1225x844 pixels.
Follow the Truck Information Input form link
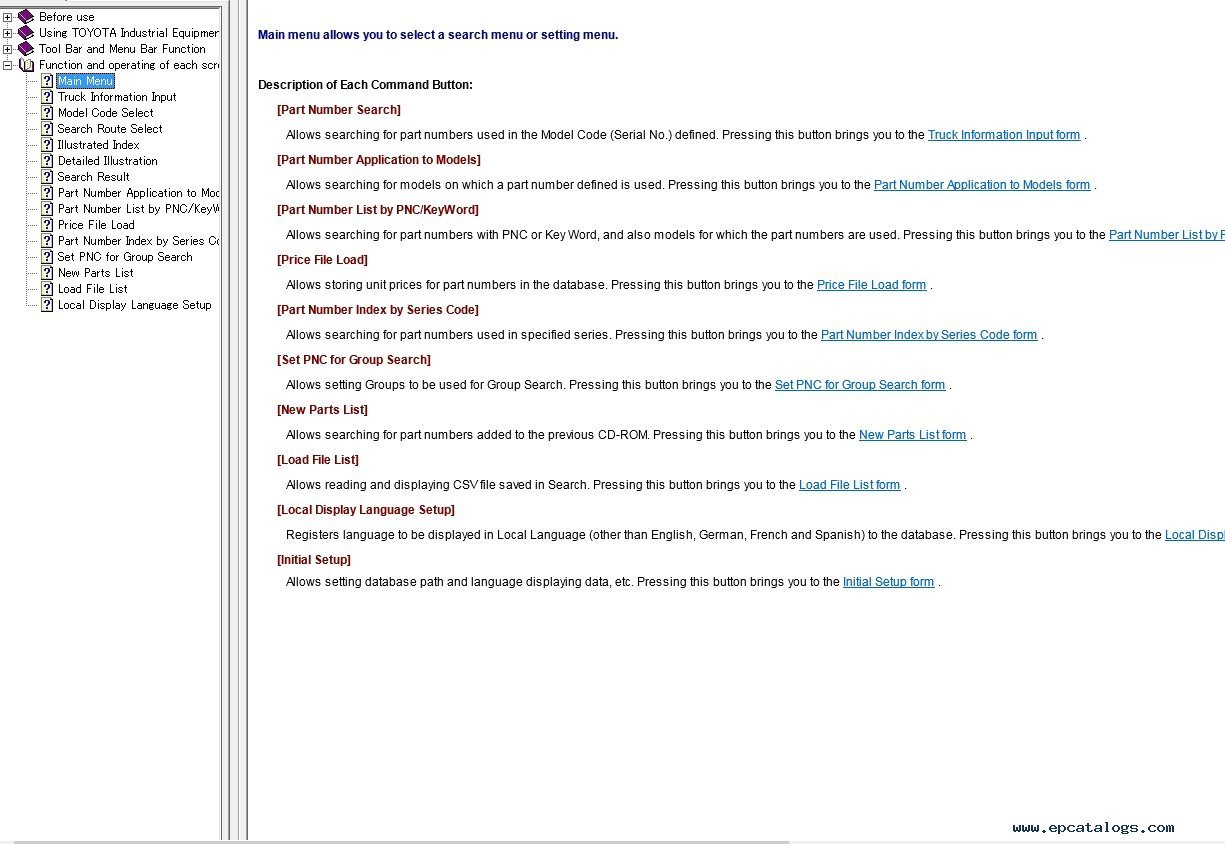(1004, 135)
